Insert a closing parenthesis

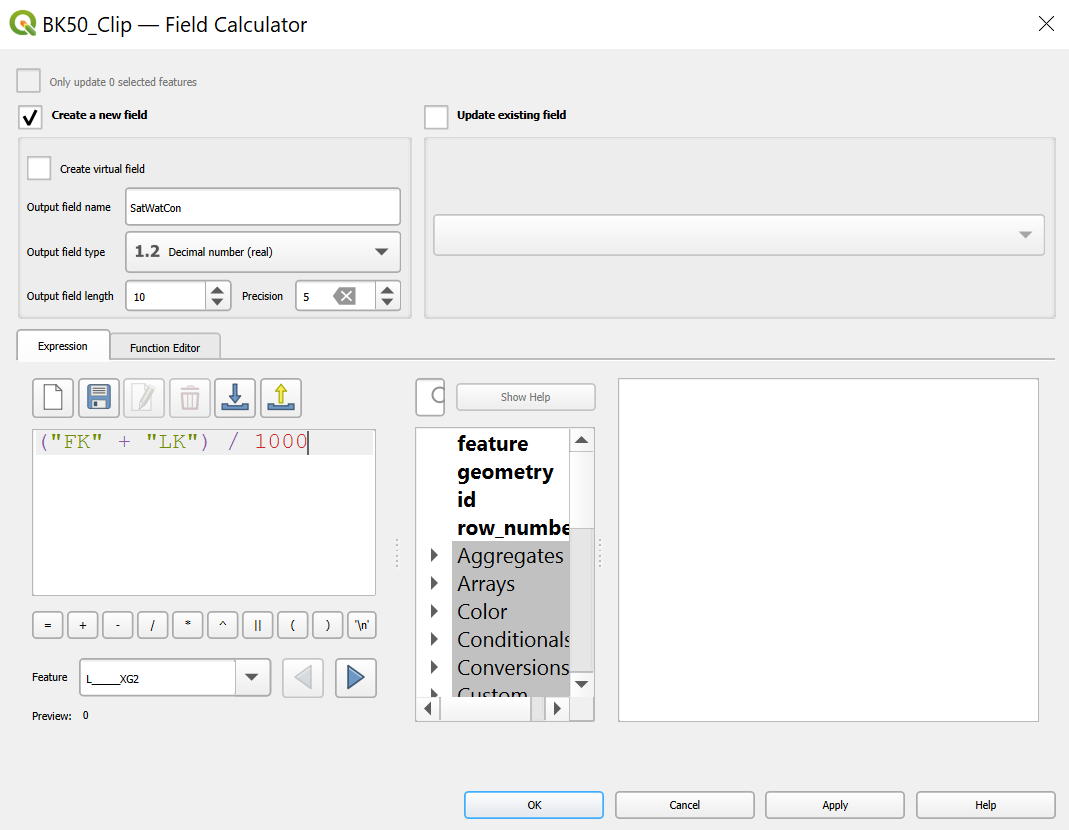(x=327, y=625)
